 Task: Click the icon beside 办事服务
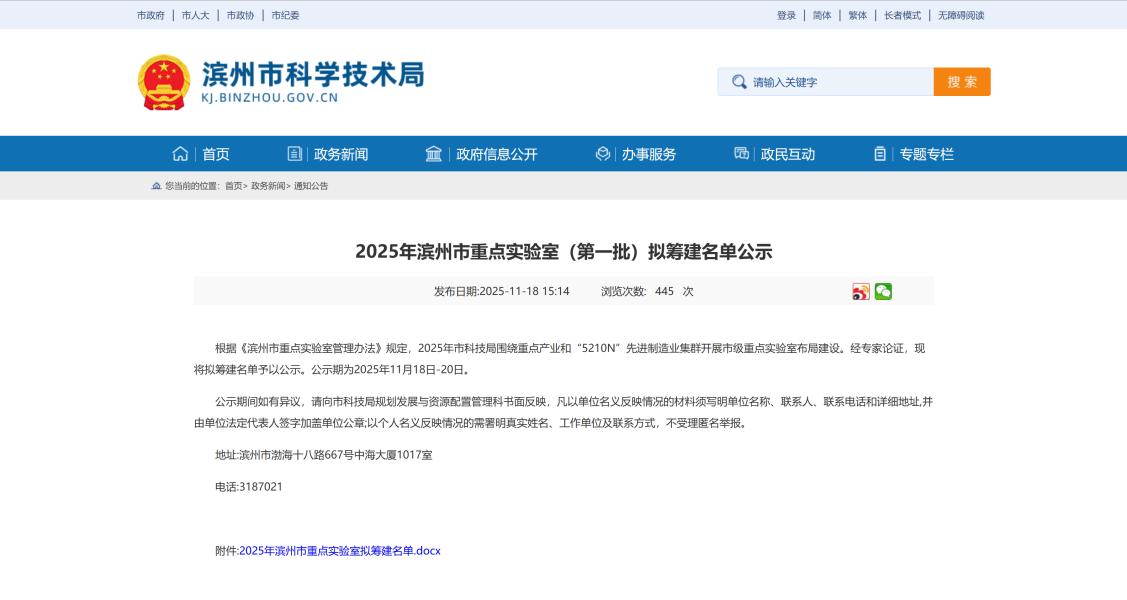tap(603, 154)
